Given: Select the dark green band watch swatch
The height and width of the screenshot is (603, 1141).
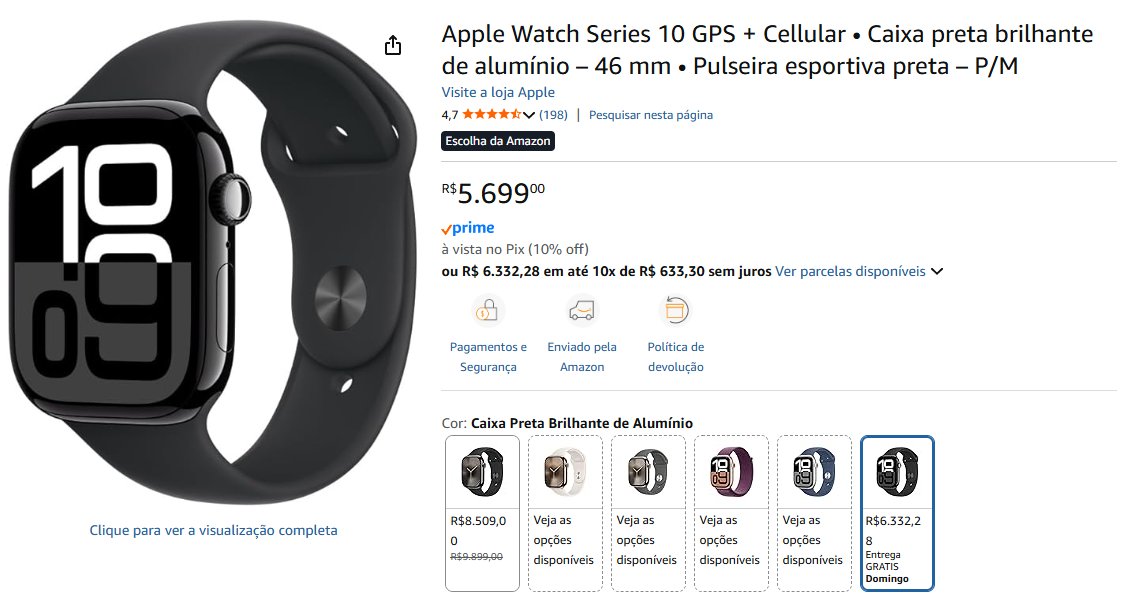Looking at the screenshot, I should click(648, 513).
